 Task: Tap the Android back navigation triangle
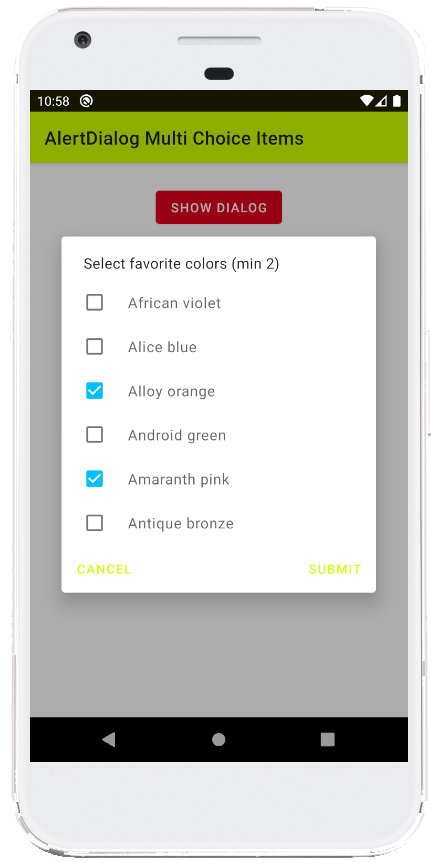pos(109,739)
